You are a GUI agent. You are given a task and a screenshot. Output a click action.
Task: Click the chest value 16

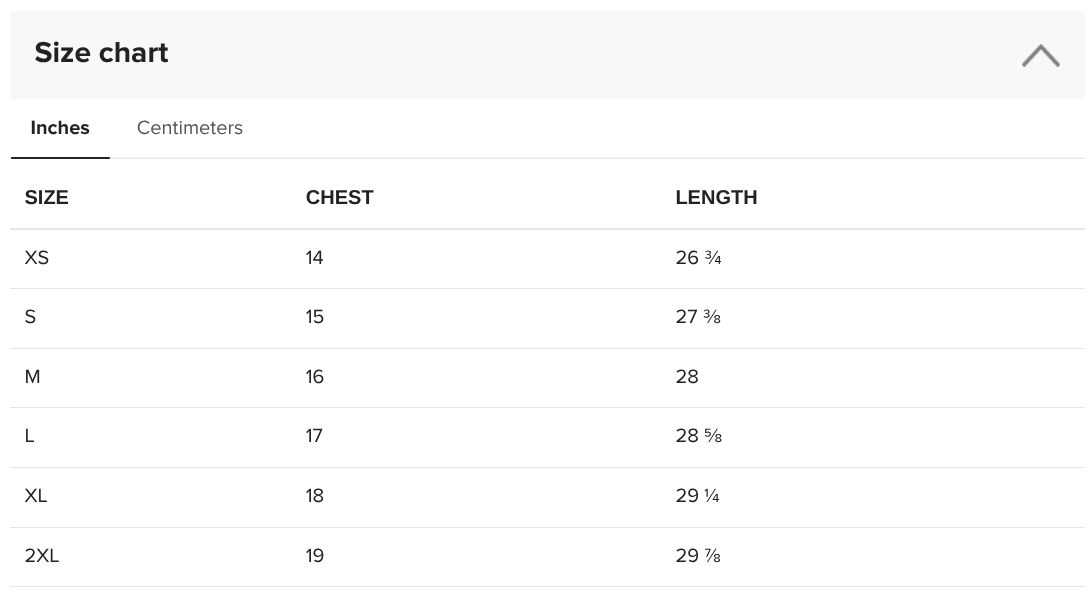click(314, 377)
